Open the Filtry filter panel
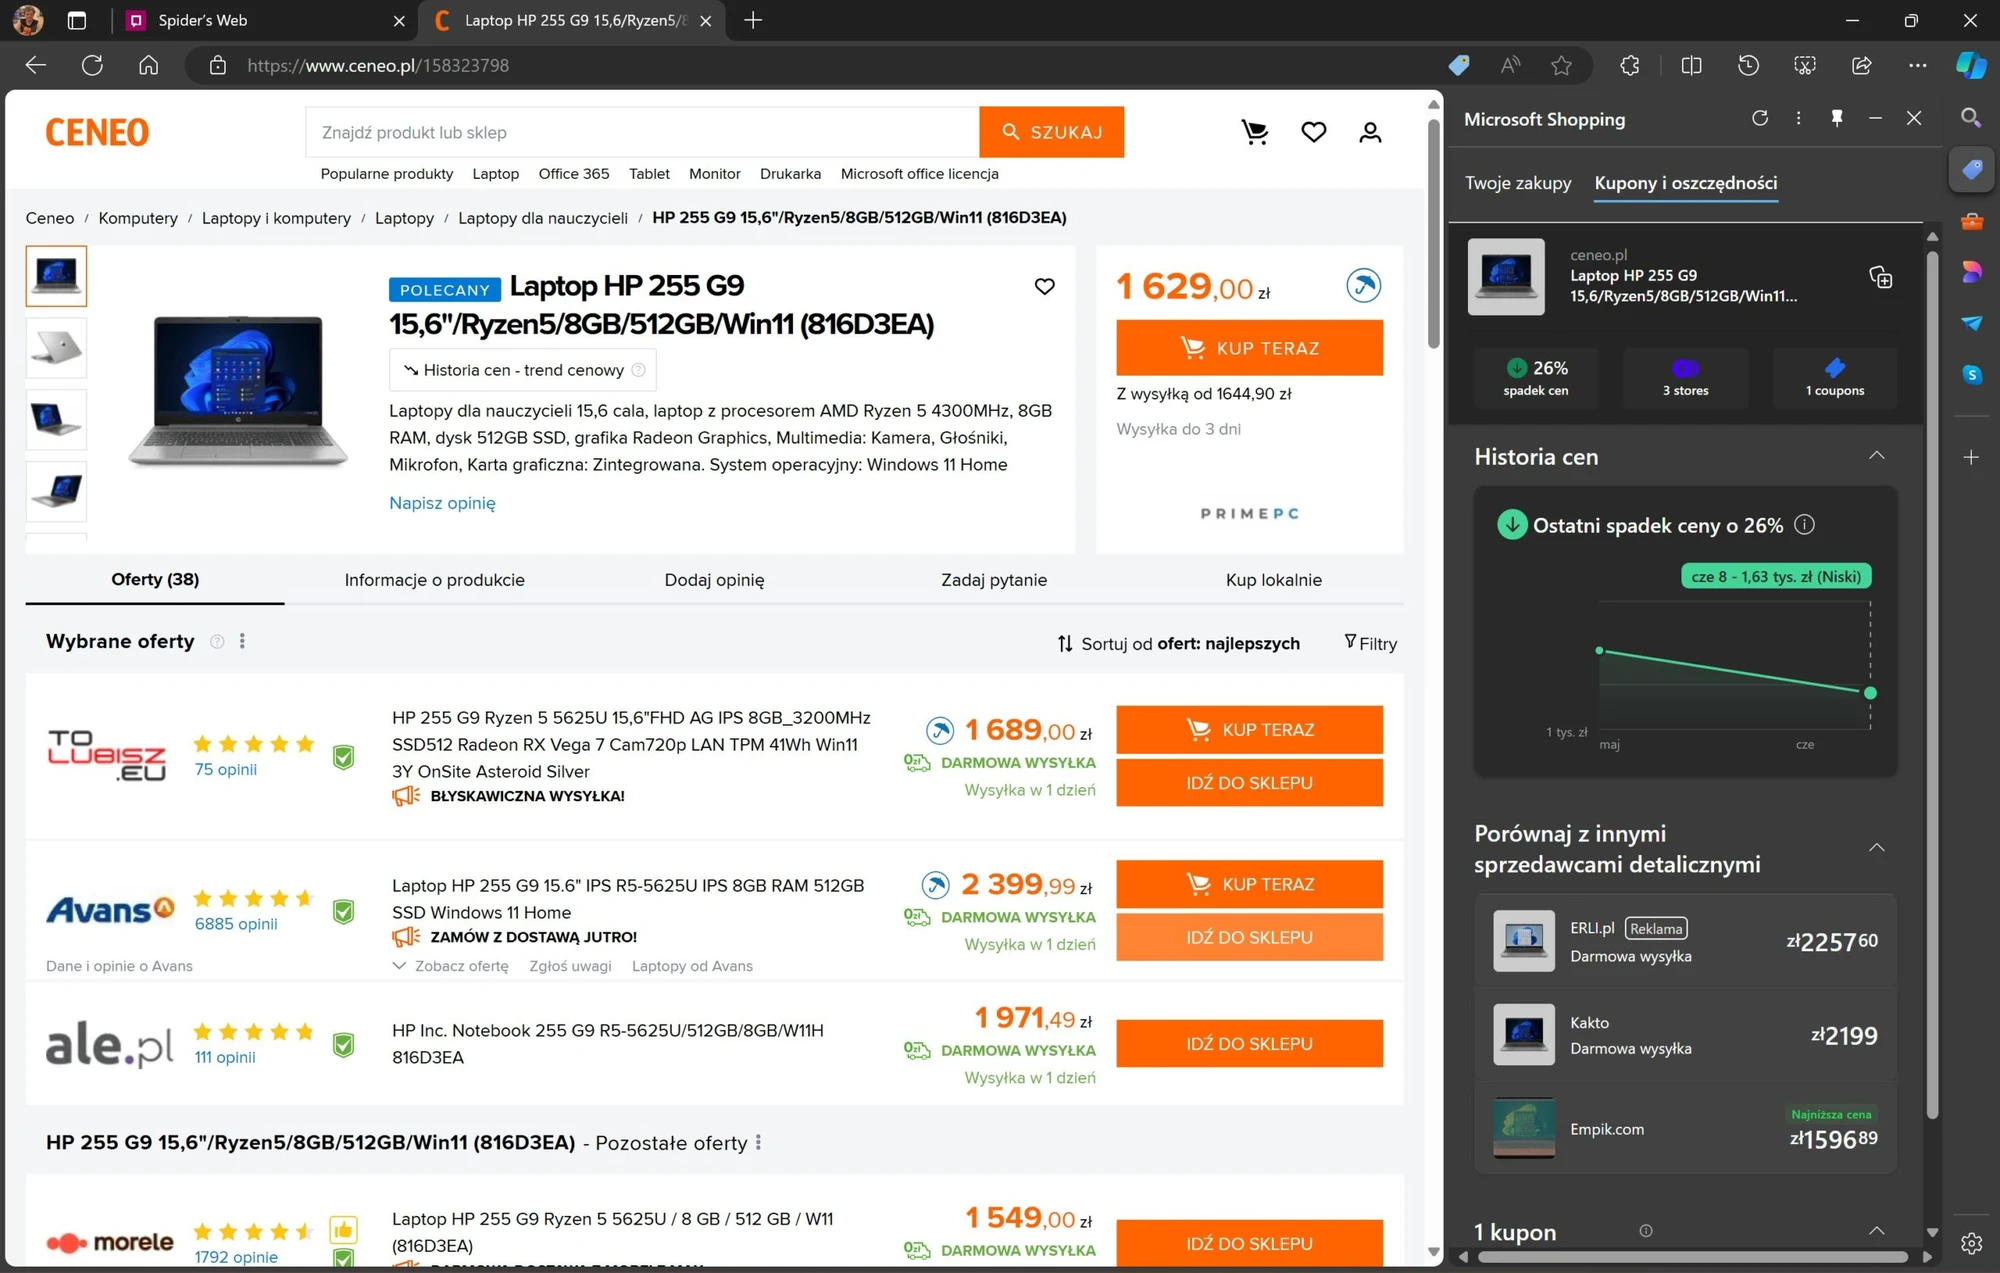This screenshot has width=2000, height=1273. (1370, 643)
